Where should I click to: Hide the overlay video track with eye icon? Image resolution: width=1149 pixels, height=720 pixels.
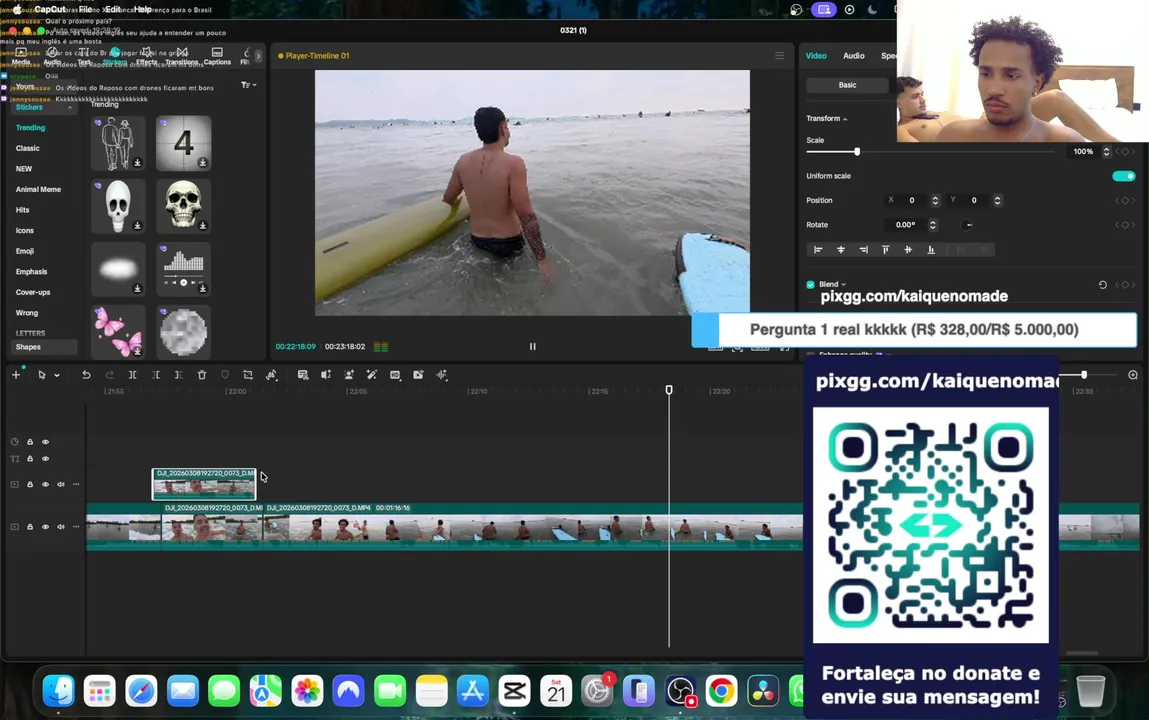[x=45, y=484]
